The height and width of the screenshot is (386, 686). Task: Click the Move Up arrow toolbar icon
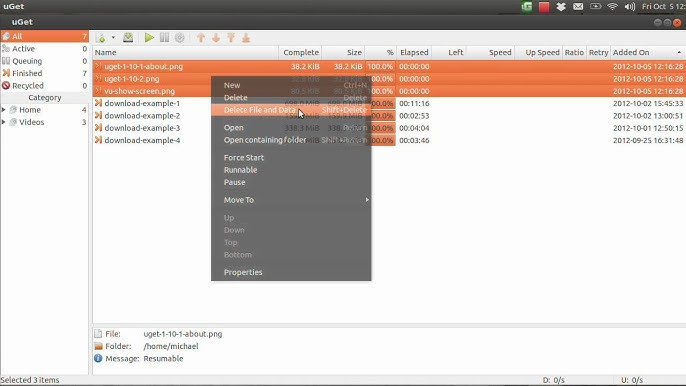coord(201,38)
